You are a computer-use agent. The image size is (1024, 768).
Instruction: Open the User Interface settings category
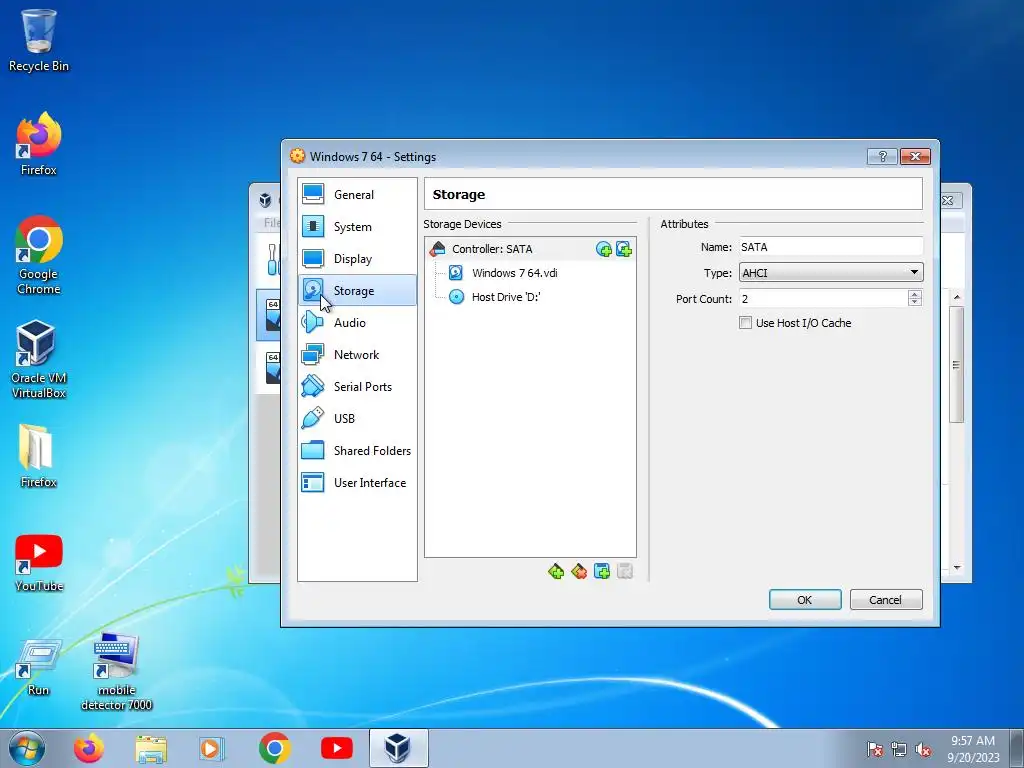click(x=357, y=483)
